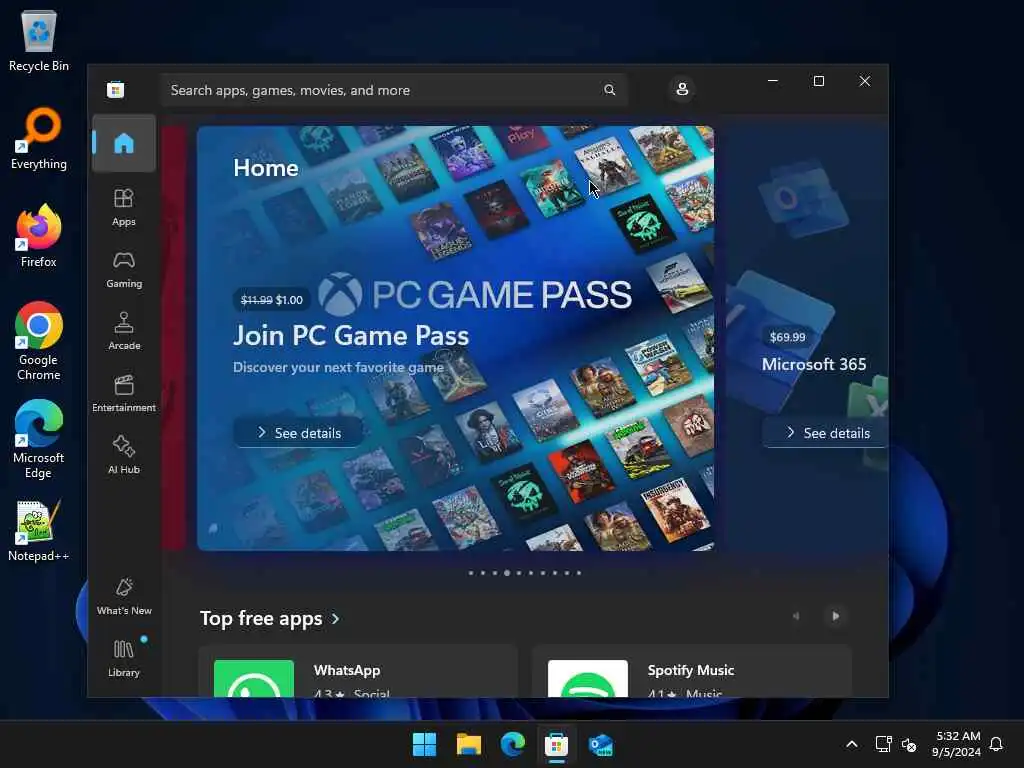Click the Join PC Game Pass title
The image size is (1024, 768).
point(351,336)
